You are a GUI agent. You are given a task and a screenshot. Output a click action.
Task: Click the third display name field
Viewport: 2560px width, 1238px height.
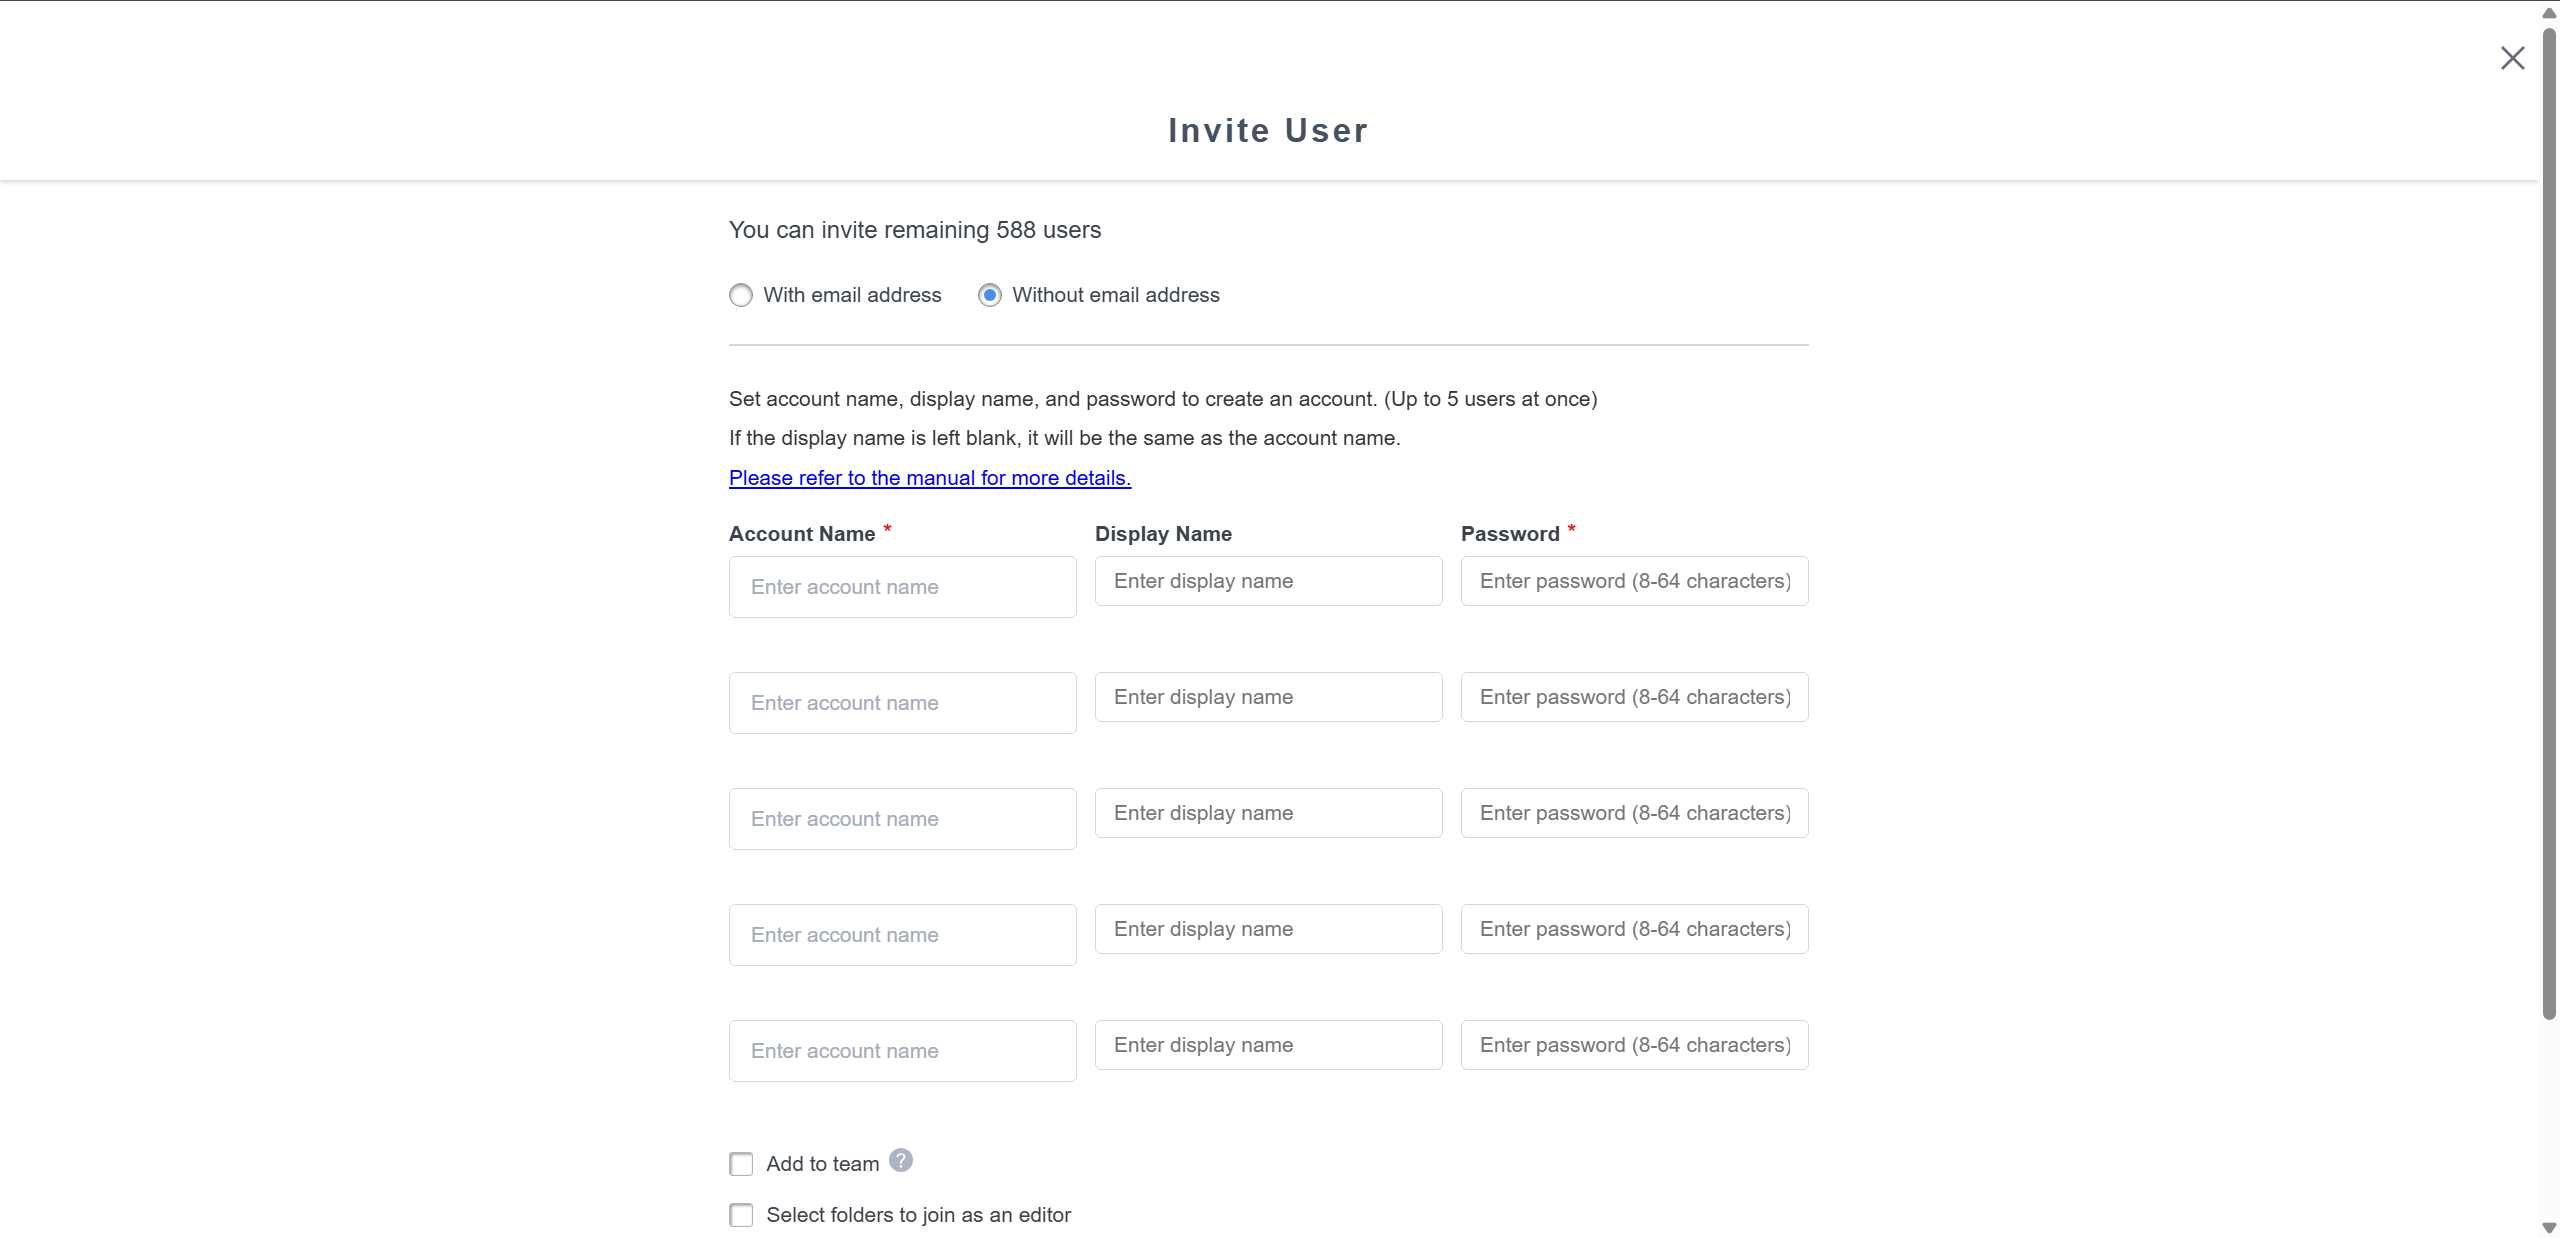click(x=1268, y=813)
